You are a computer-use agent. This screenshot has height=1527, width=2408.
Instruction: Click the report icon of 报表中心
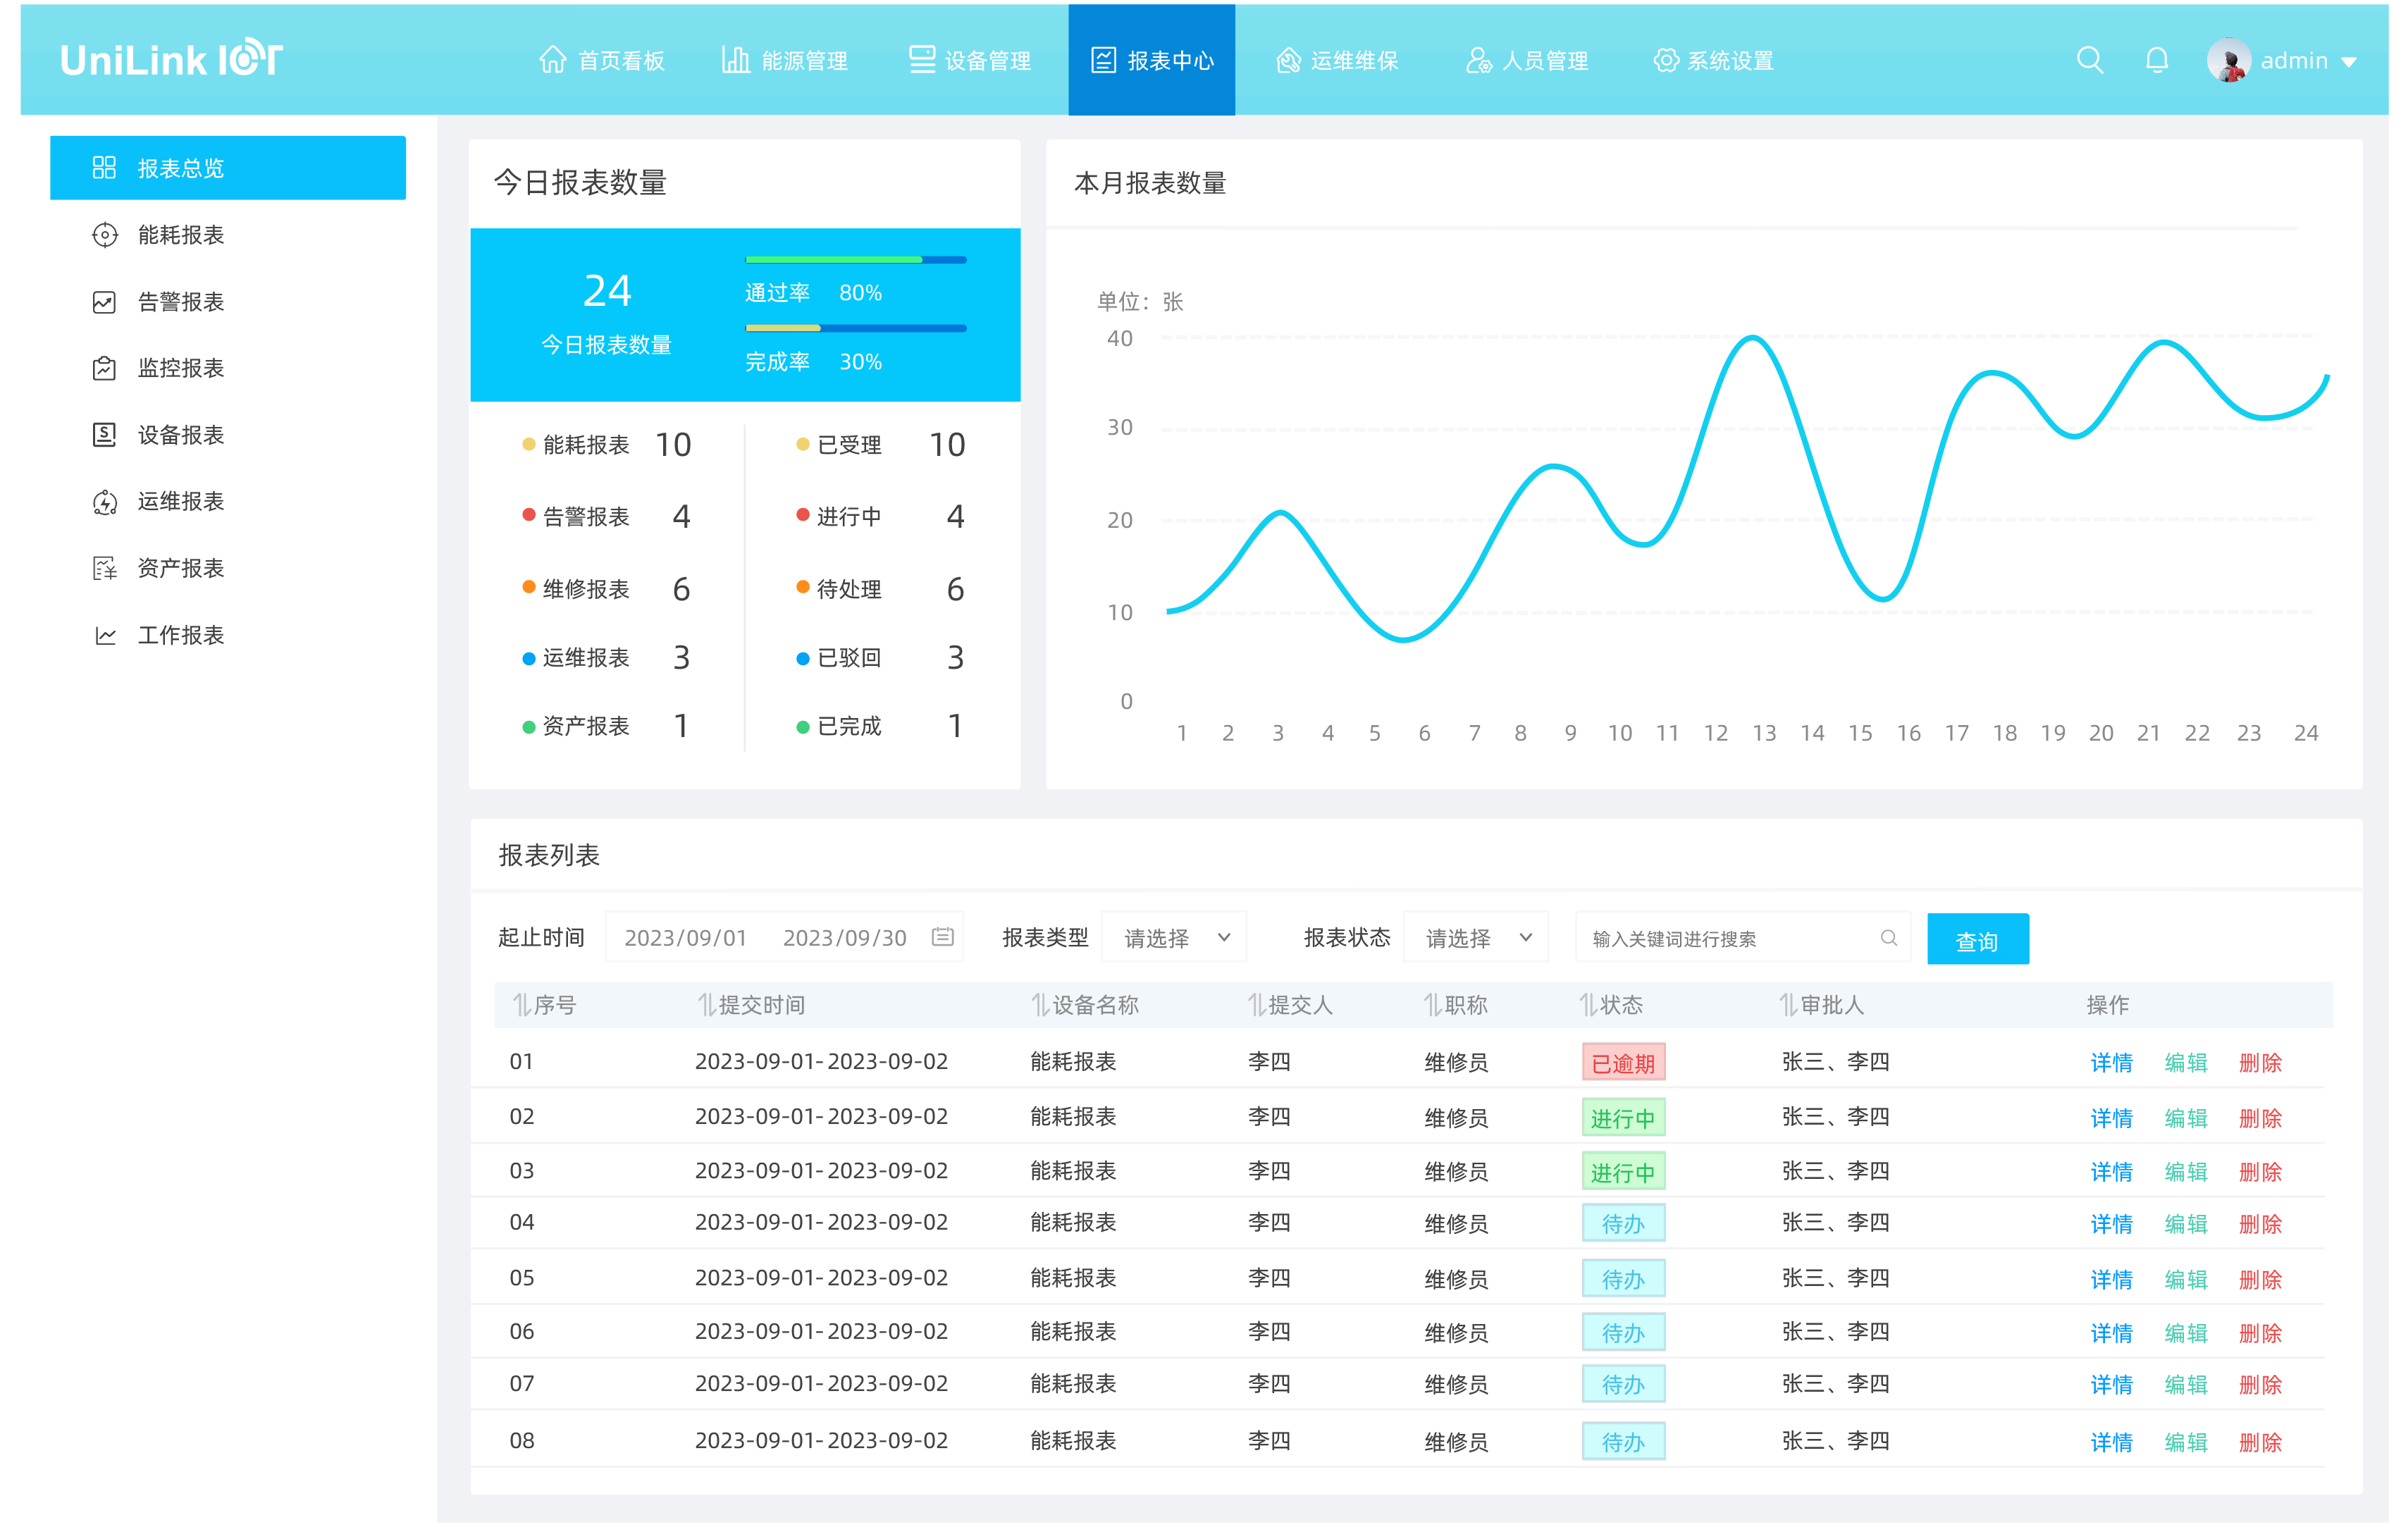coord(1103,61)
